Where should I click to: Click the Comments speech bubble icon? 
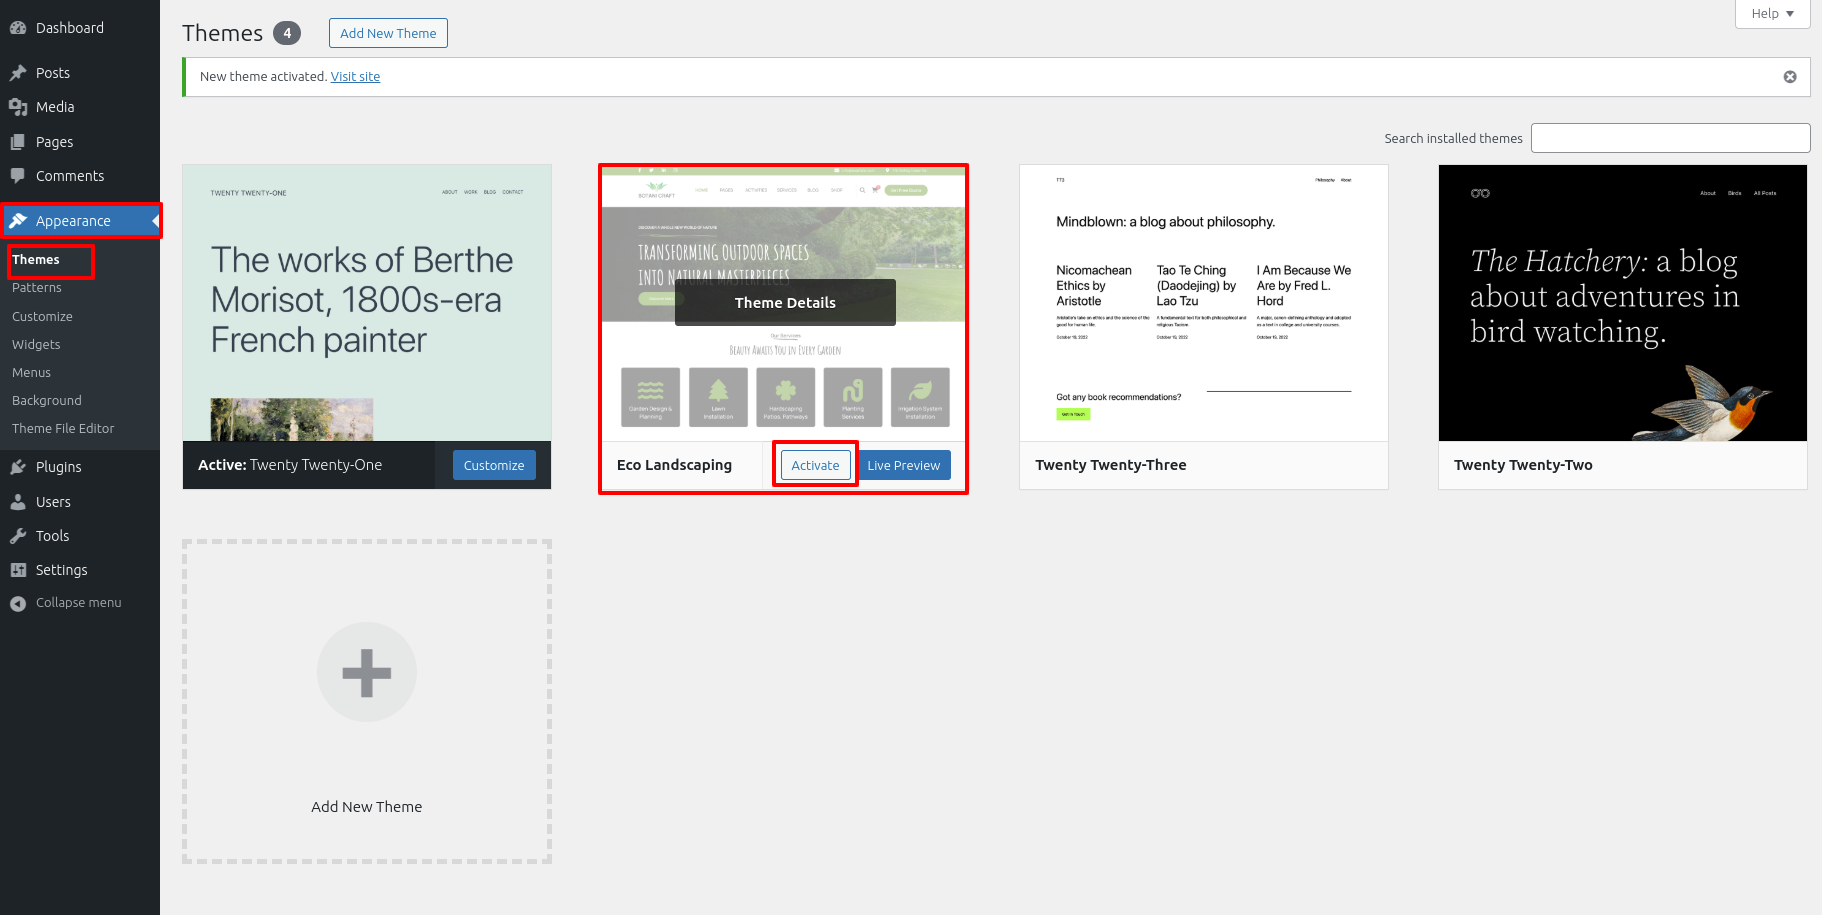18,176
